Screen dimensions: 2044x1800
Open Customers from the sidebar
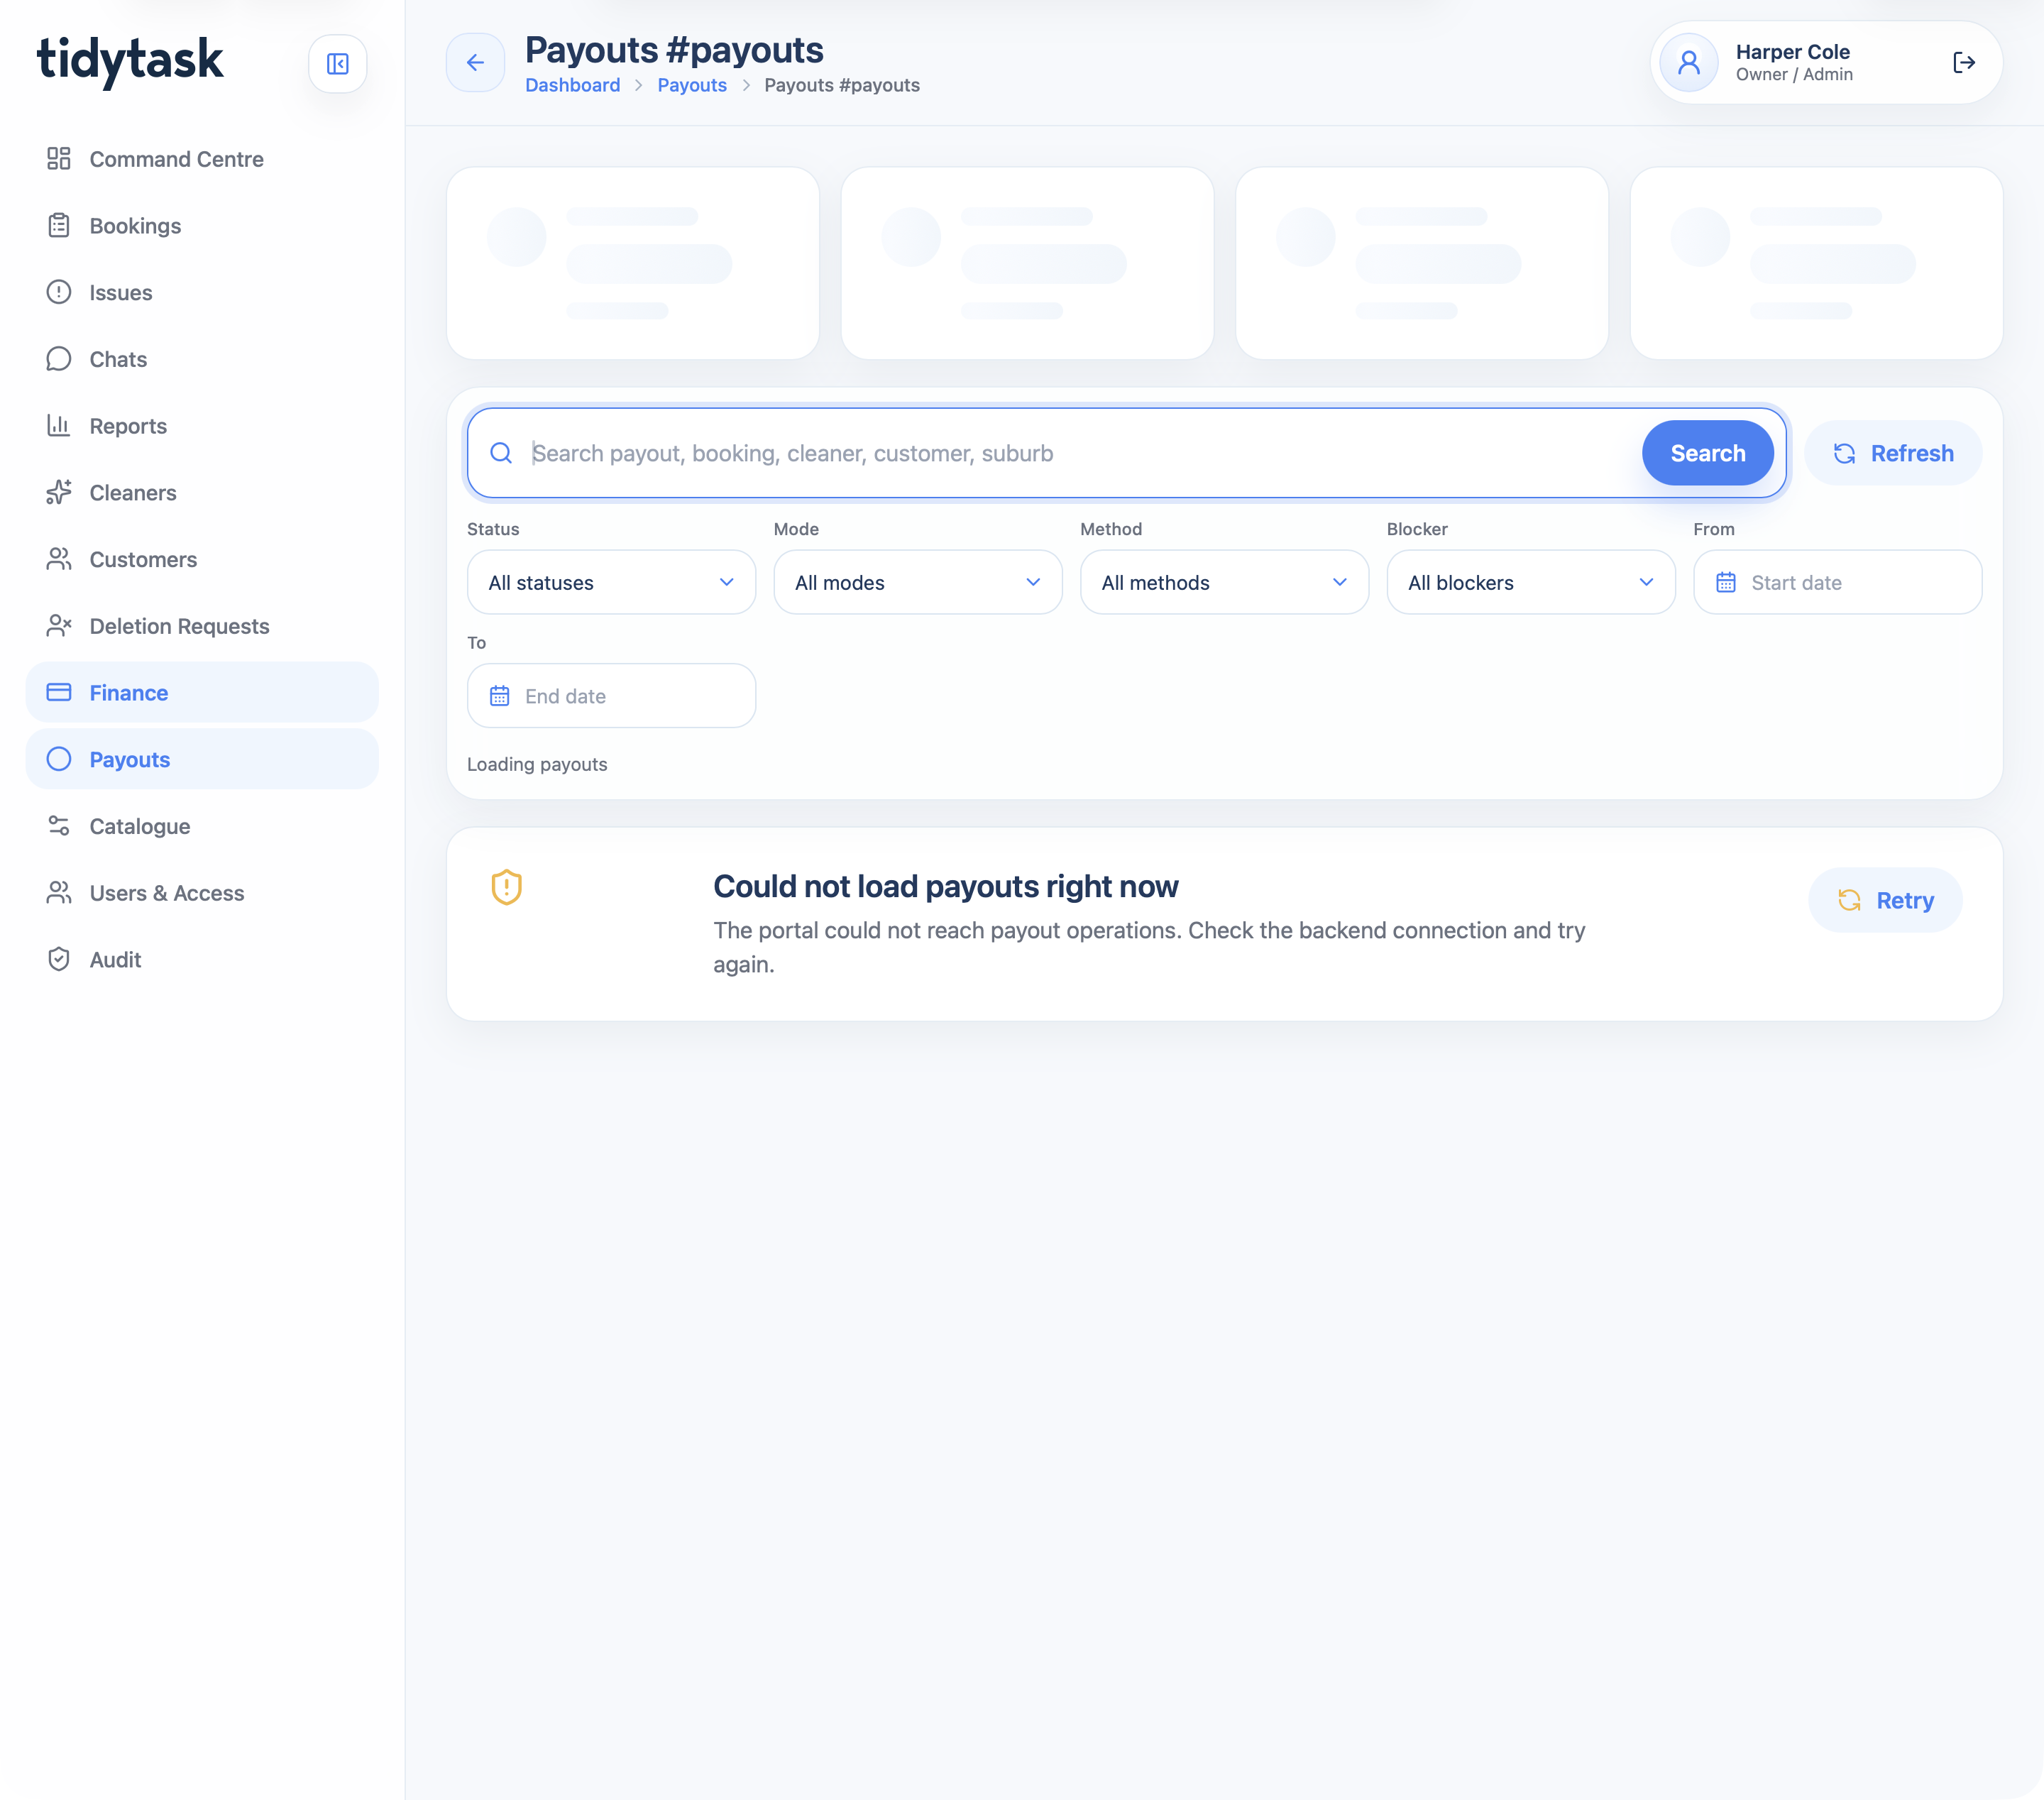coord(202,559)
